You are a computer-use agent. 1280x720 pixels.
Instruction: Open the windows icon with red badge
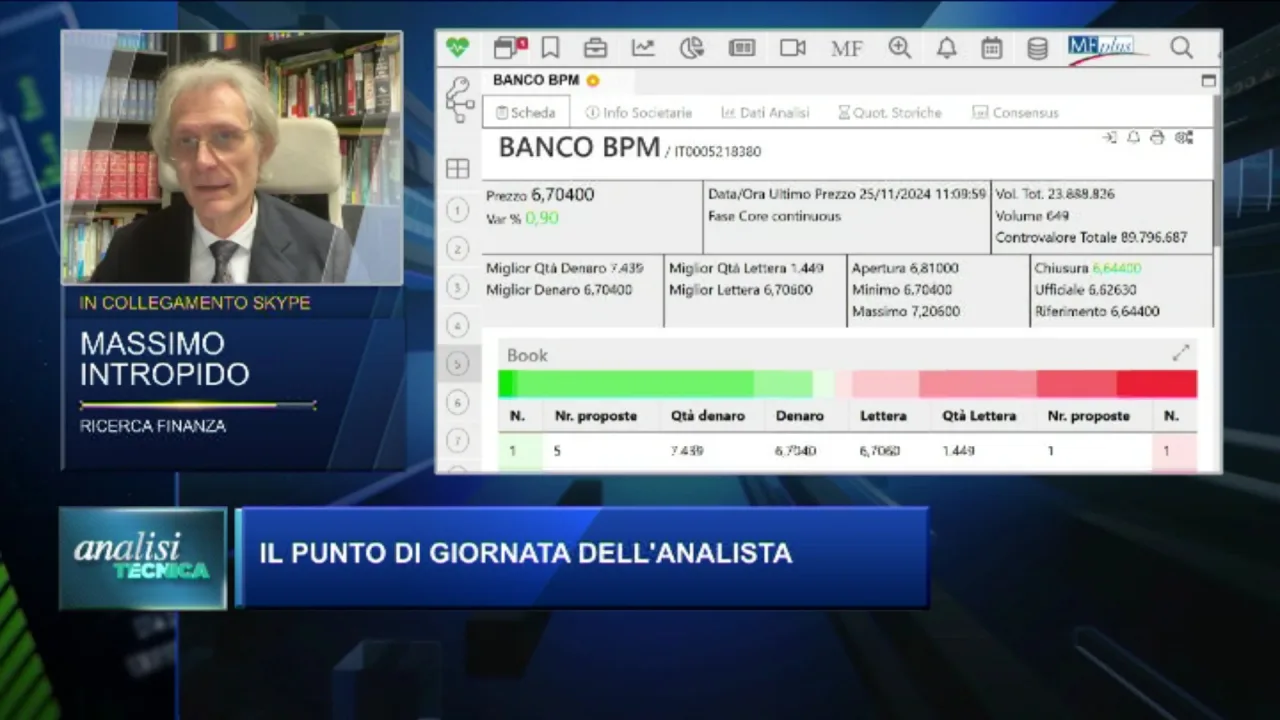coord(510,47)
